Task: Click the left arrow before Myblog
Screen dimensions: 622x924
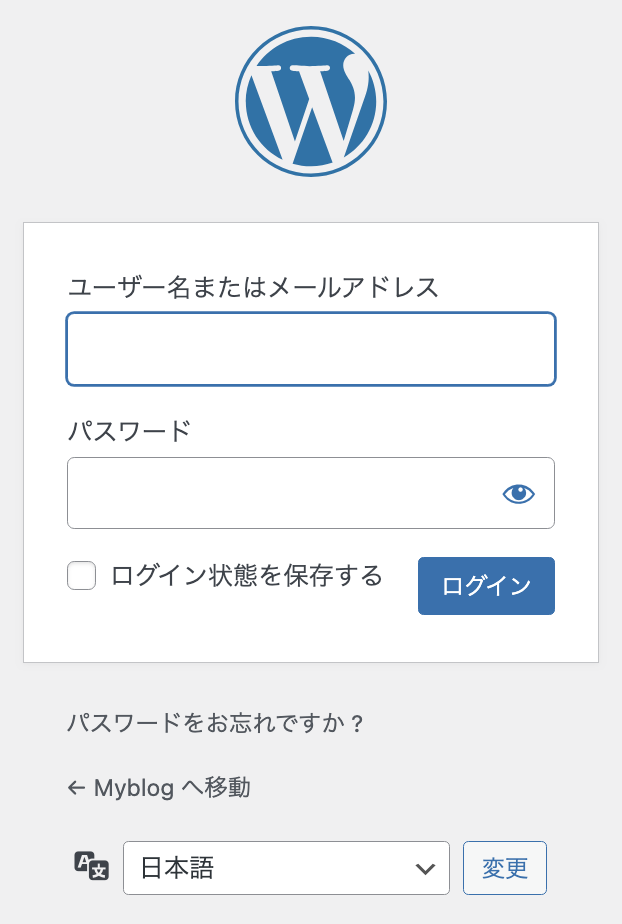Action: pos(76,788)
